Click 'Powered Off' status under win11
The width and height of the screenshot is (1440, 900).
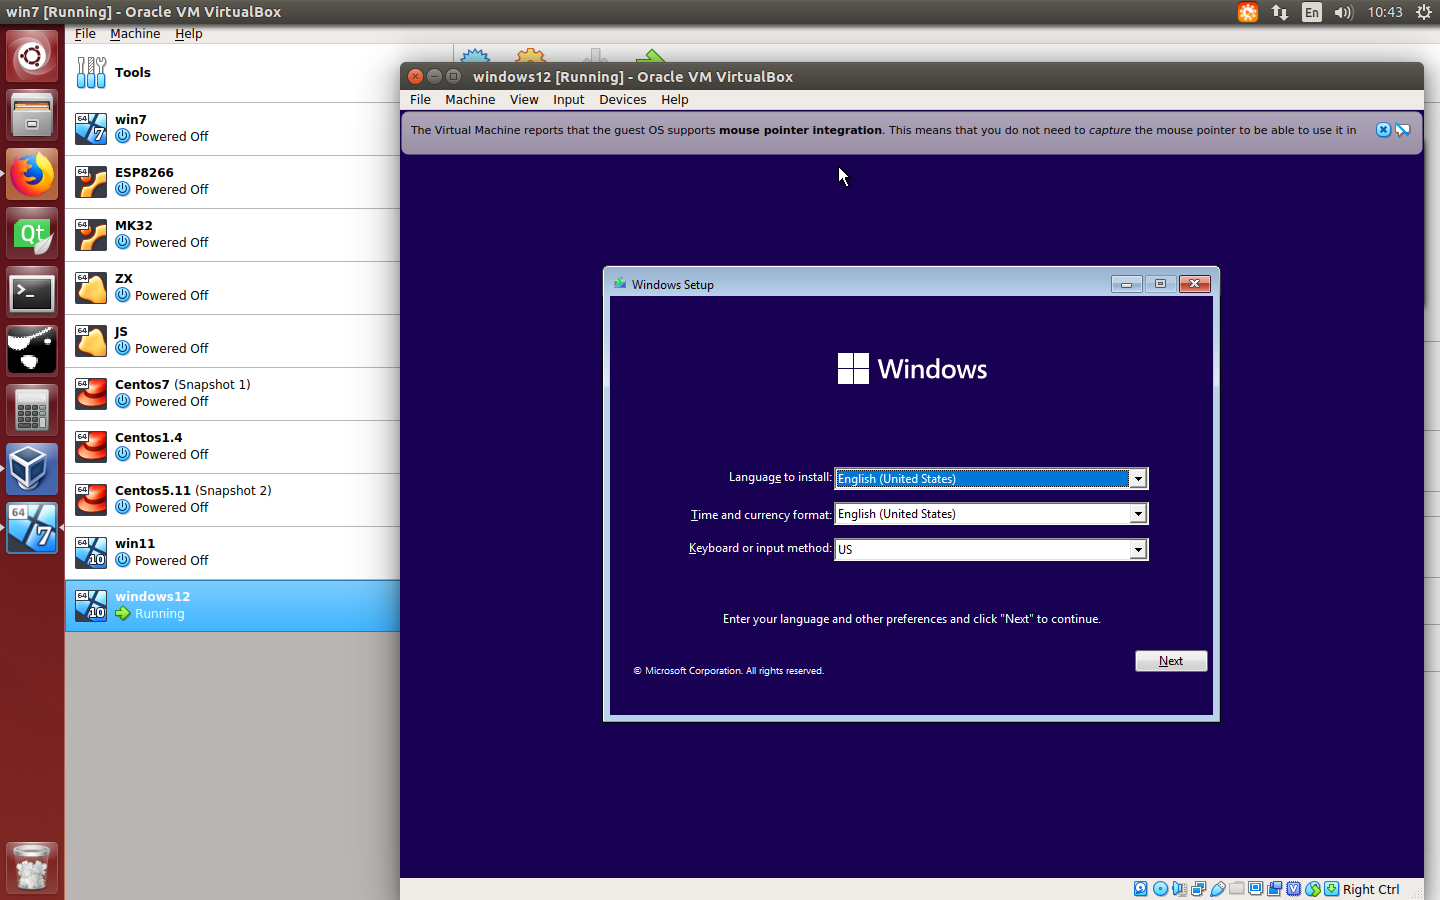(171, 561)
